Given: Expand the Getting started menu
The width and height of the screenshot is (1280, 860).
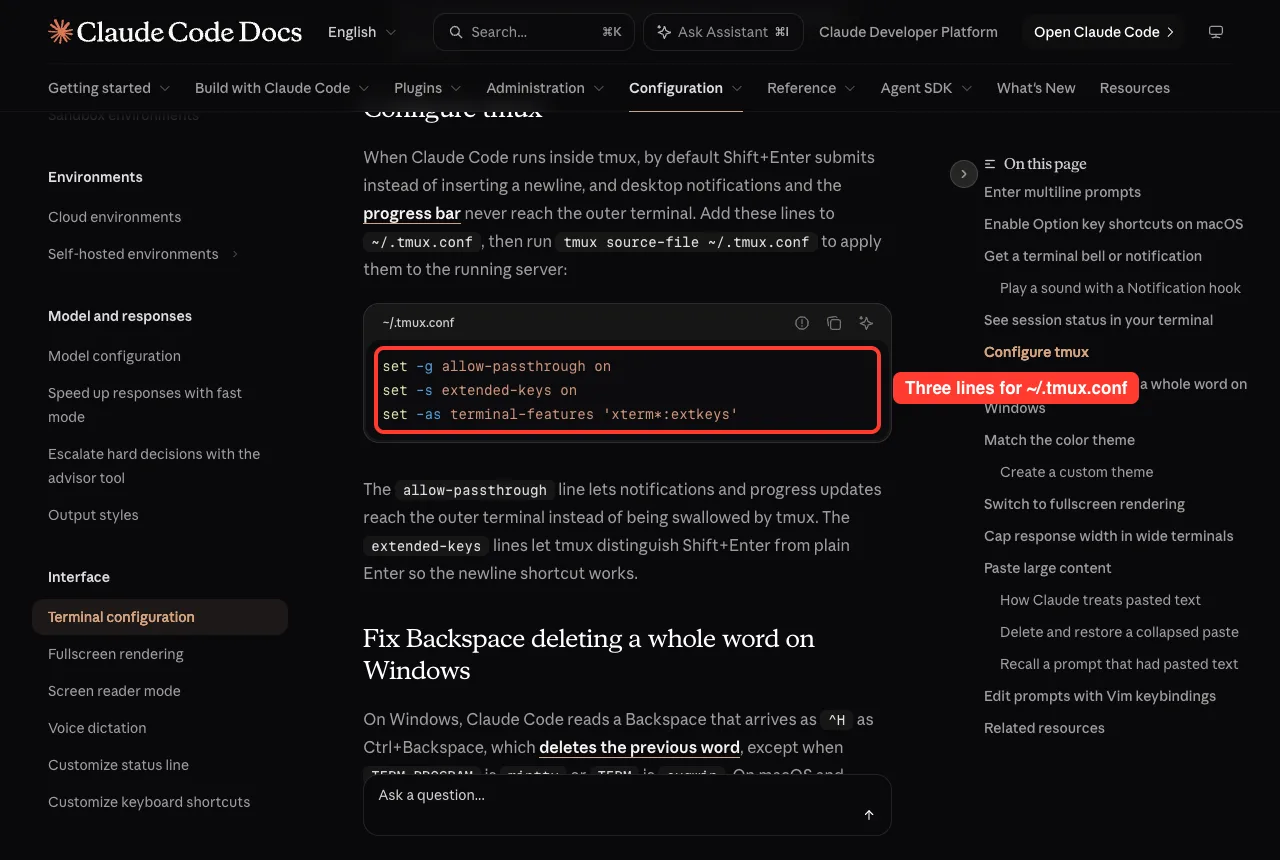Looking at the screenshot, I should 109,88.
